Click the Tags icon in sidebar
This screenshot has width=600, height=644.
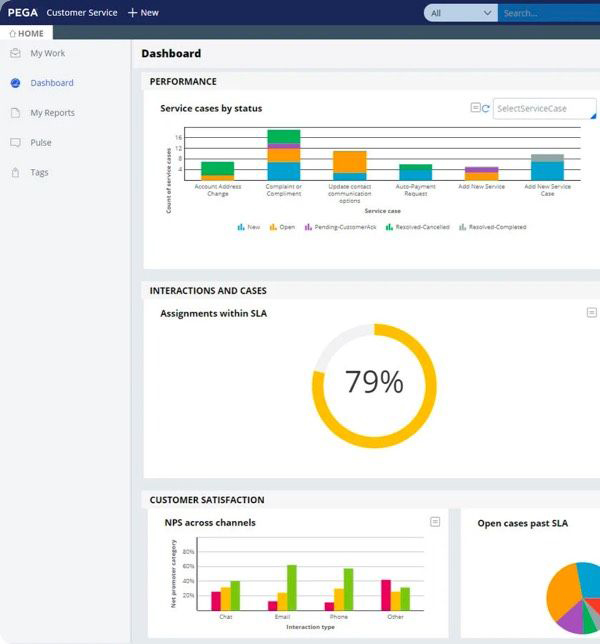click(x=15, y=173)
